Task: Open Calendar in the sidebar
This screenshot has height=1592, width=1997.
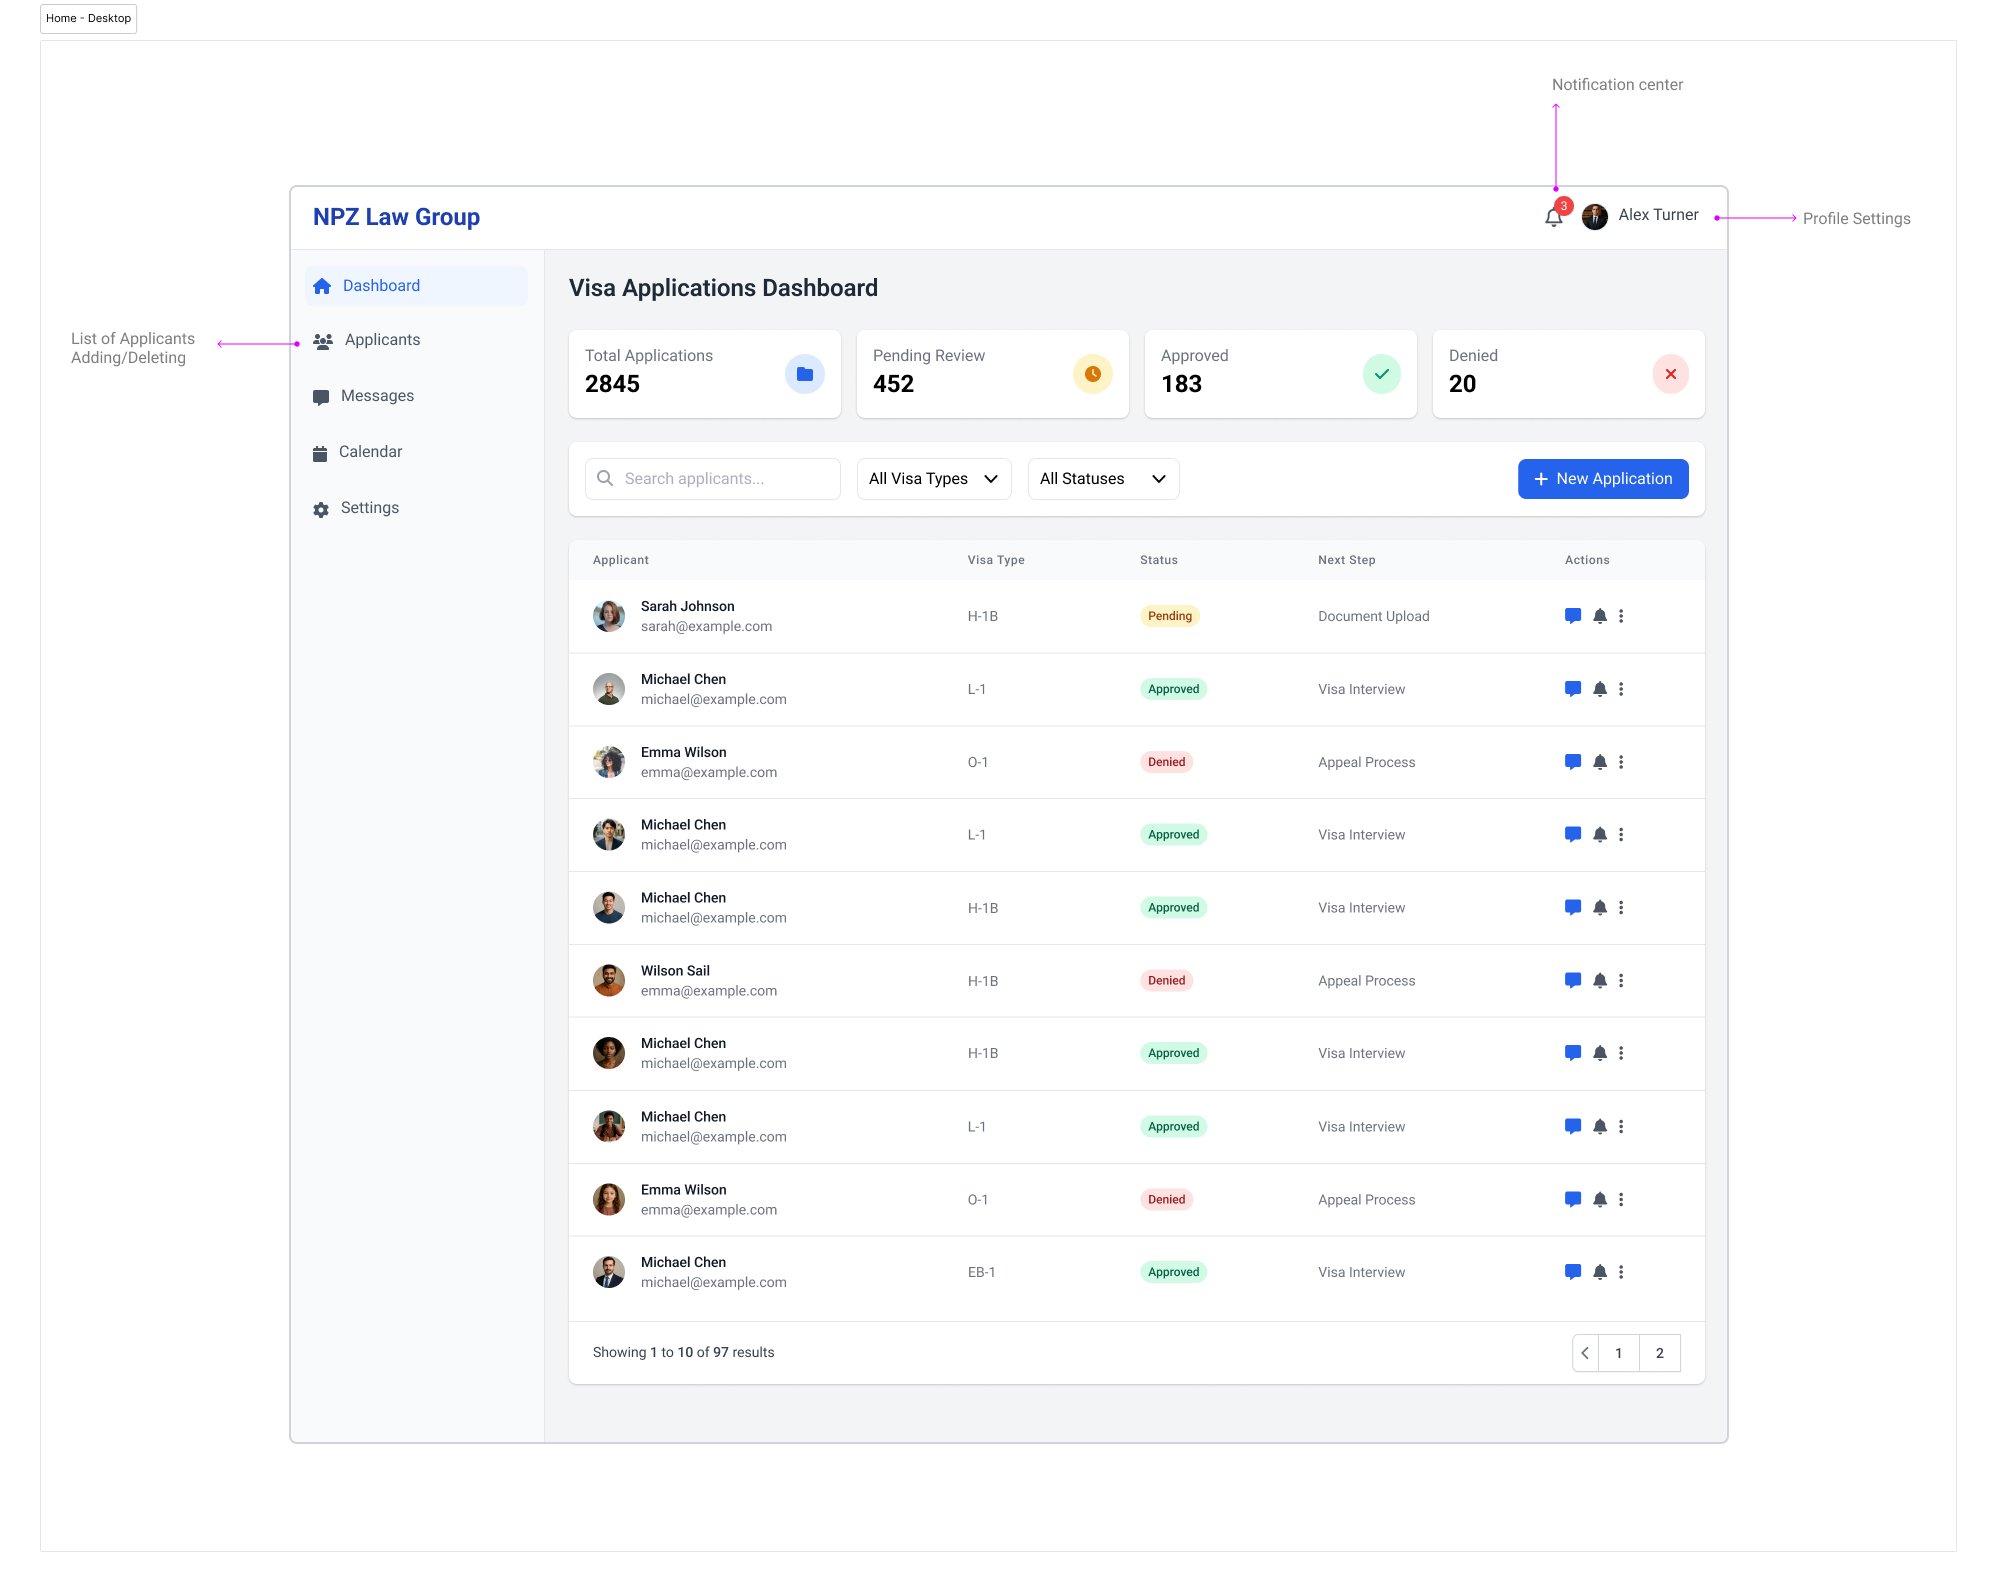Action: [x=369, y=452]
